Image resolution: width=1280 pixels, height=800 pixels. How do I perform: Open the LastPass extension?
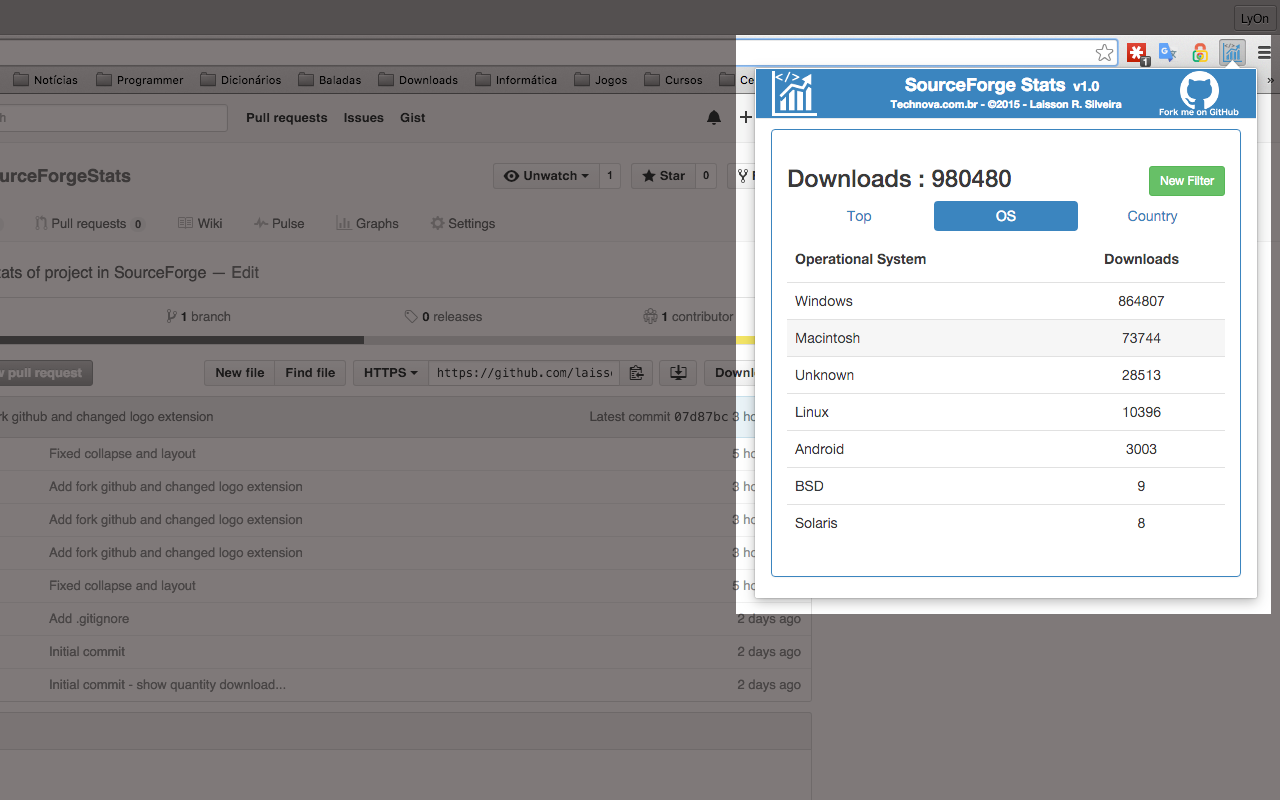point(1137,53)
